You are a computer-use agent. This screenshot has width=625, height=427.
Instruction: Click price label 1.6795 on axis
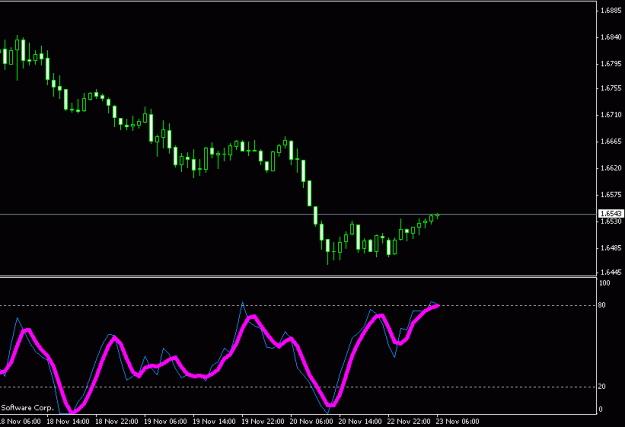coord(611,64)
